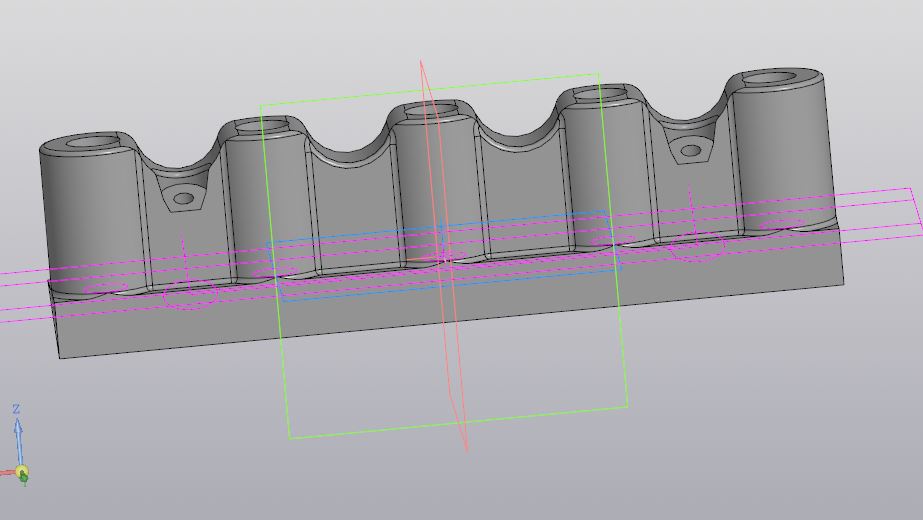Pick the center cylinder's top hole
Image resolution: width=923 pixels, height=520 pixels.
[x=432, y=109]
